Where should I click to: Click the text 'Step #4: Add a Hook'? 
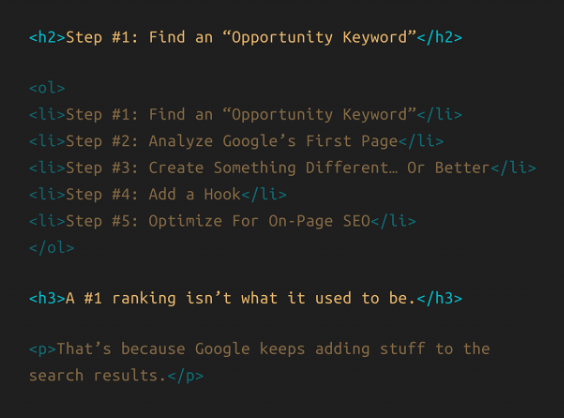[x=153, y=195]
